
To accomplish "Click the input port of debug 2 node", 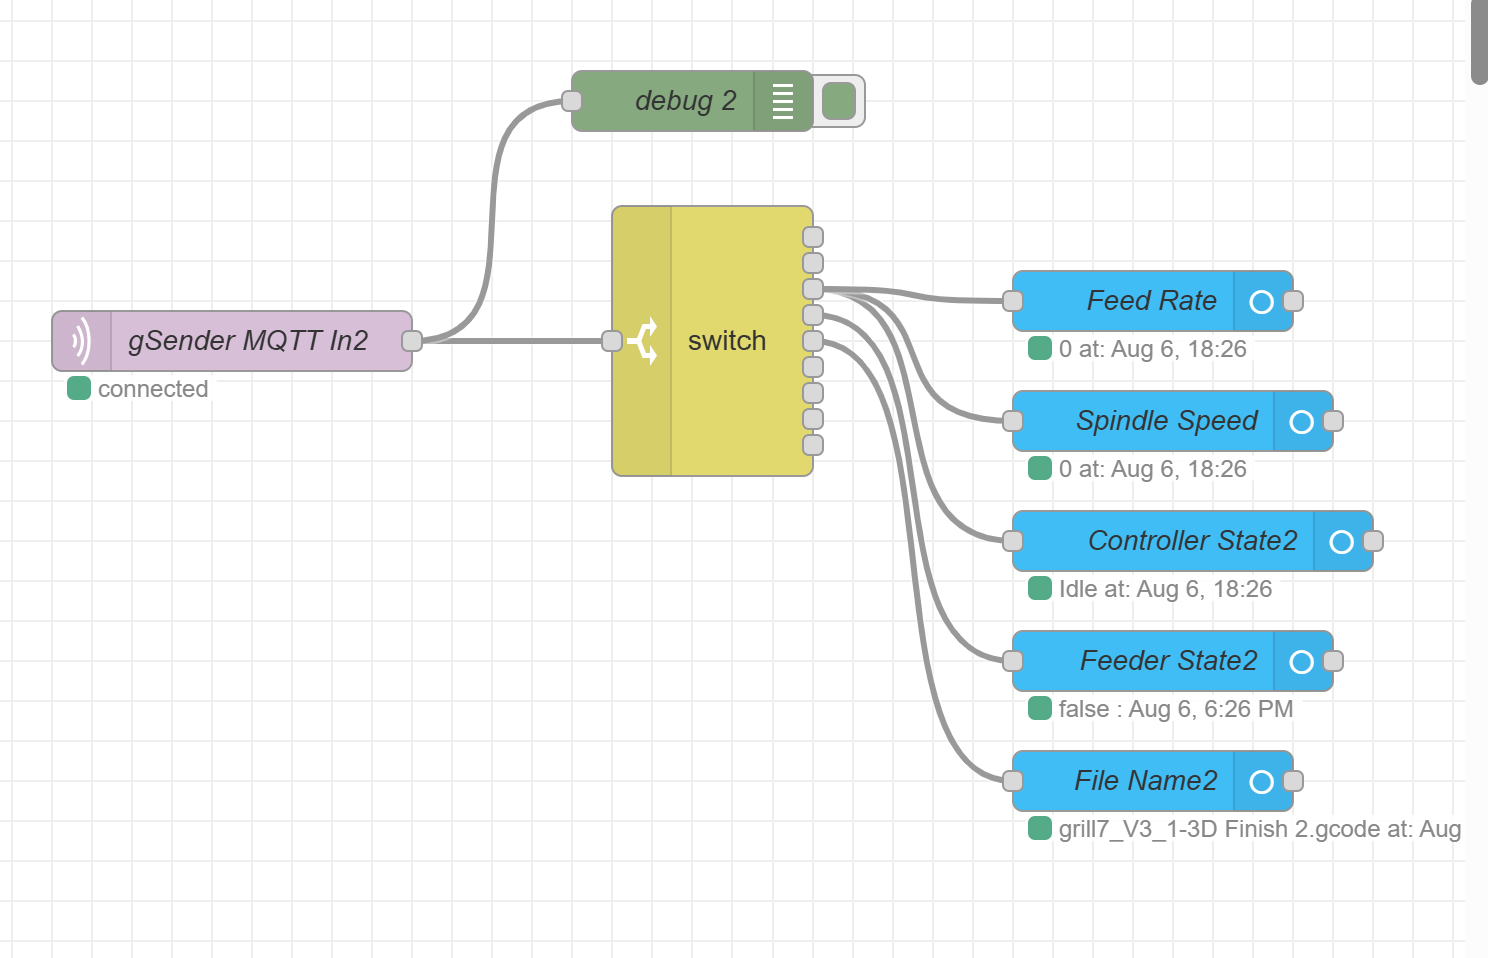I will tap(572, 101).
